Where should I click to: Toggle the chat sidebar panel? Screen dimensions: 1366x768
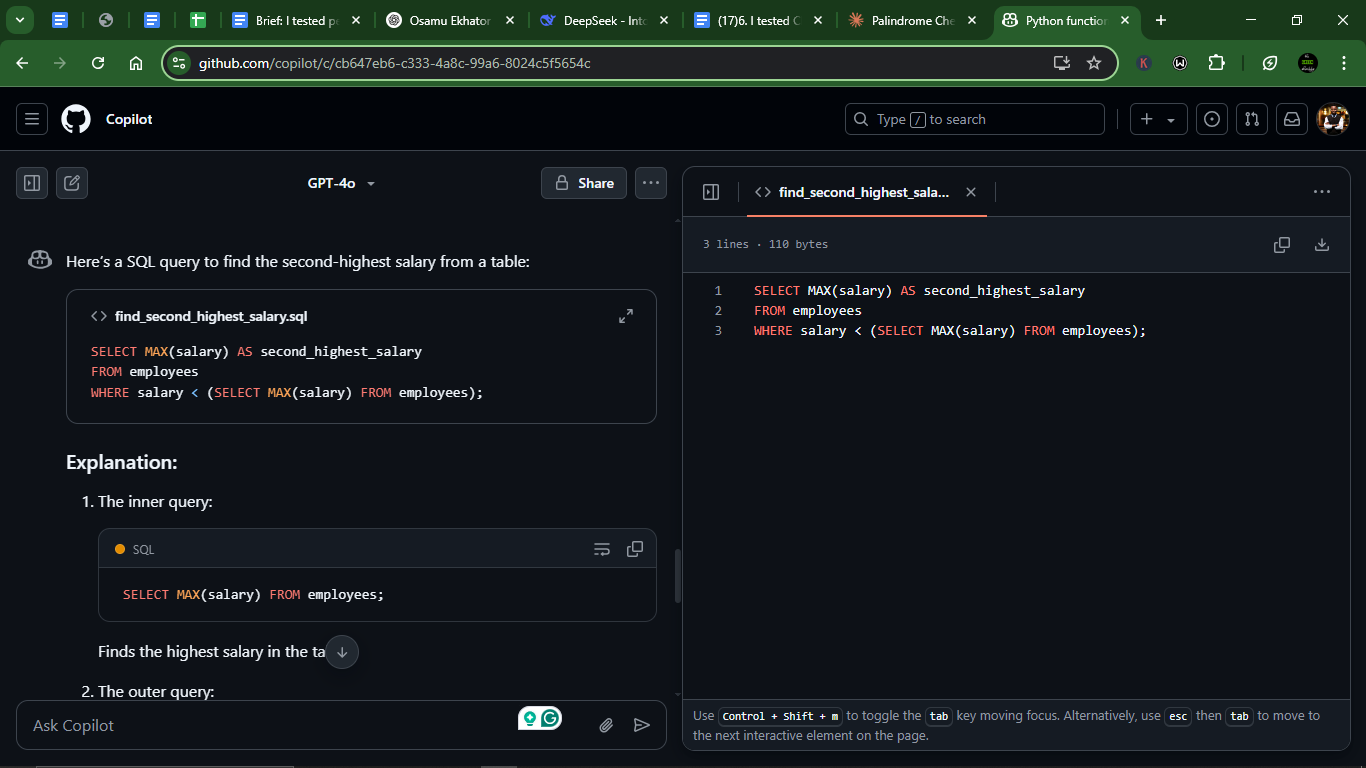point(32,183)
